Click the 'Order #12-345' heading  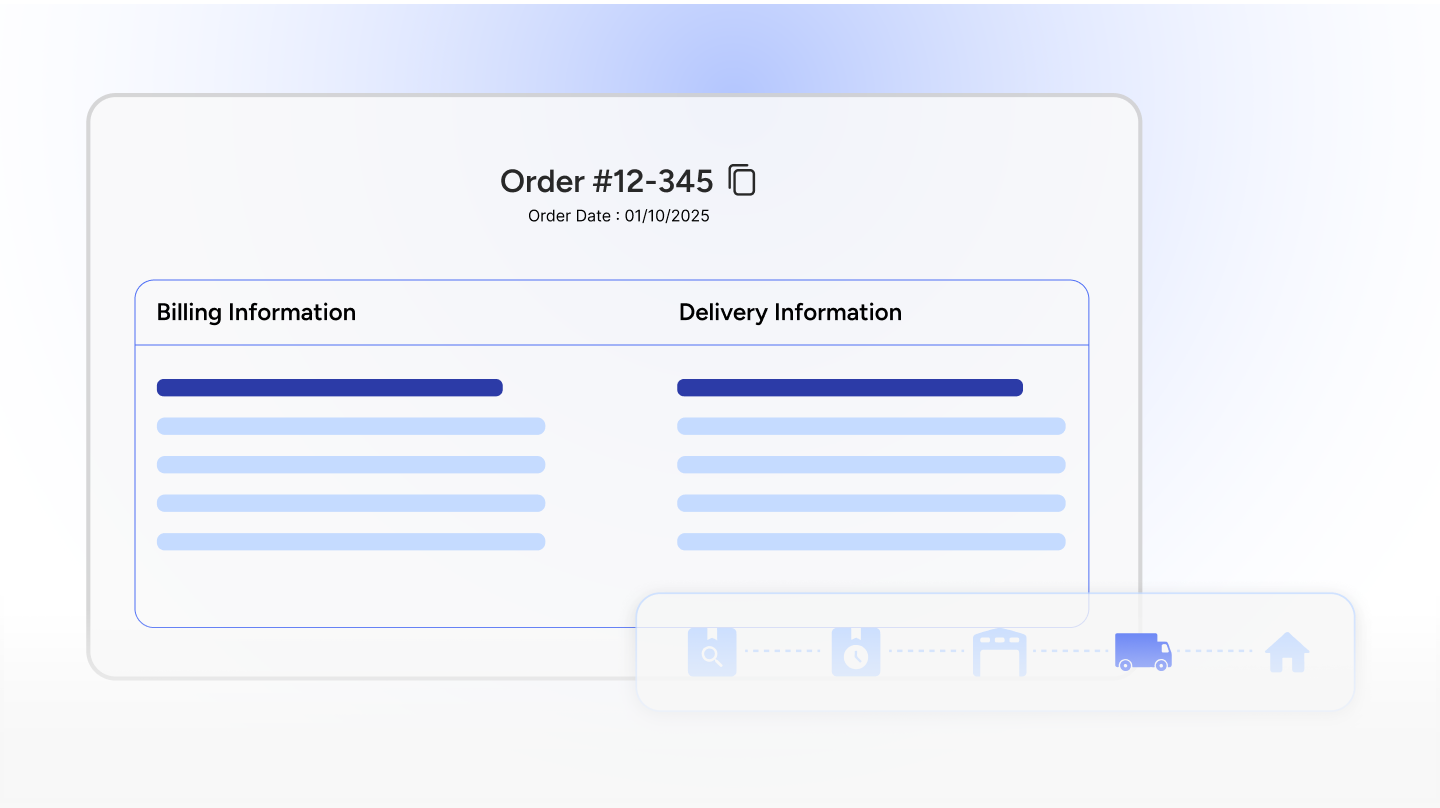(607, 181)
